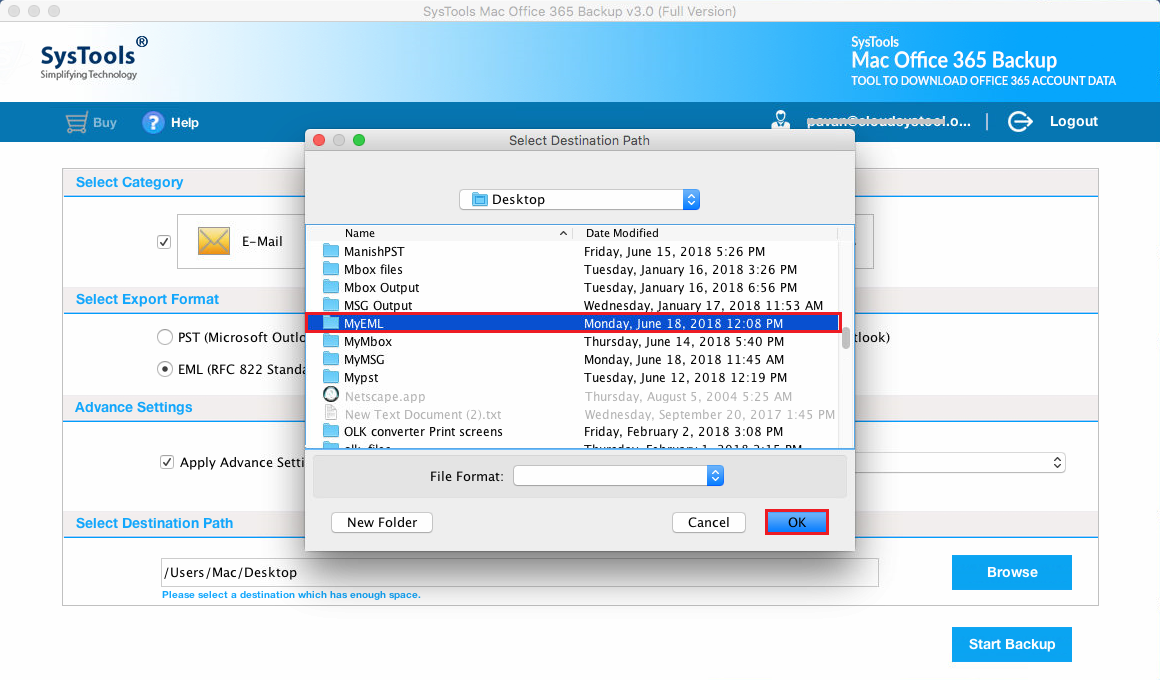The height and width of the screenshot is (680, 1160).
Task: Select PST (Microsoft Outlook) radio option
Action: 165,337
